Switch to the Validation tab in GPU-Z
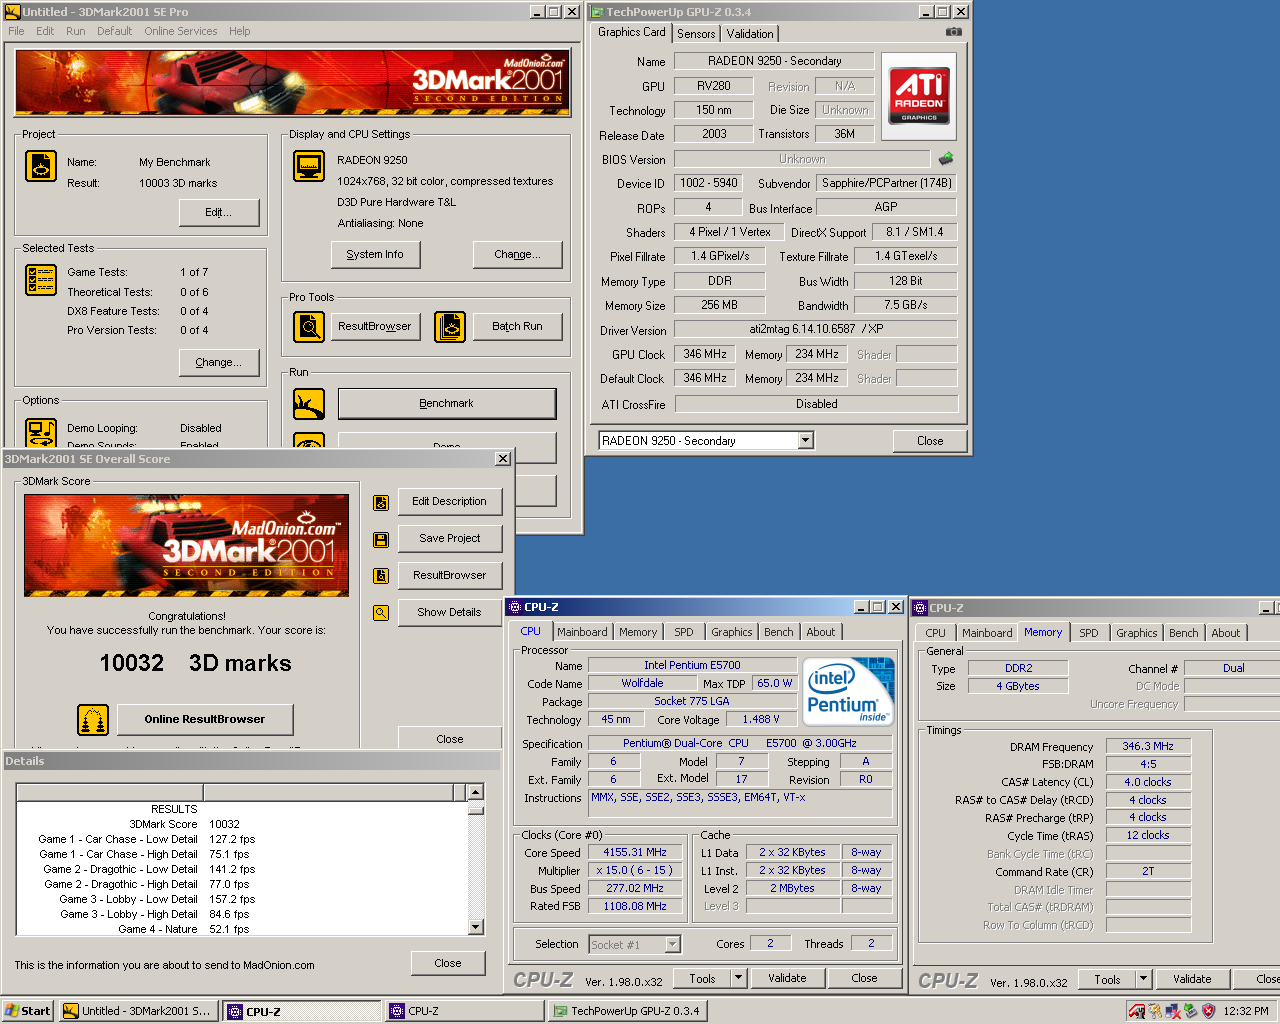 pos(750,34)
